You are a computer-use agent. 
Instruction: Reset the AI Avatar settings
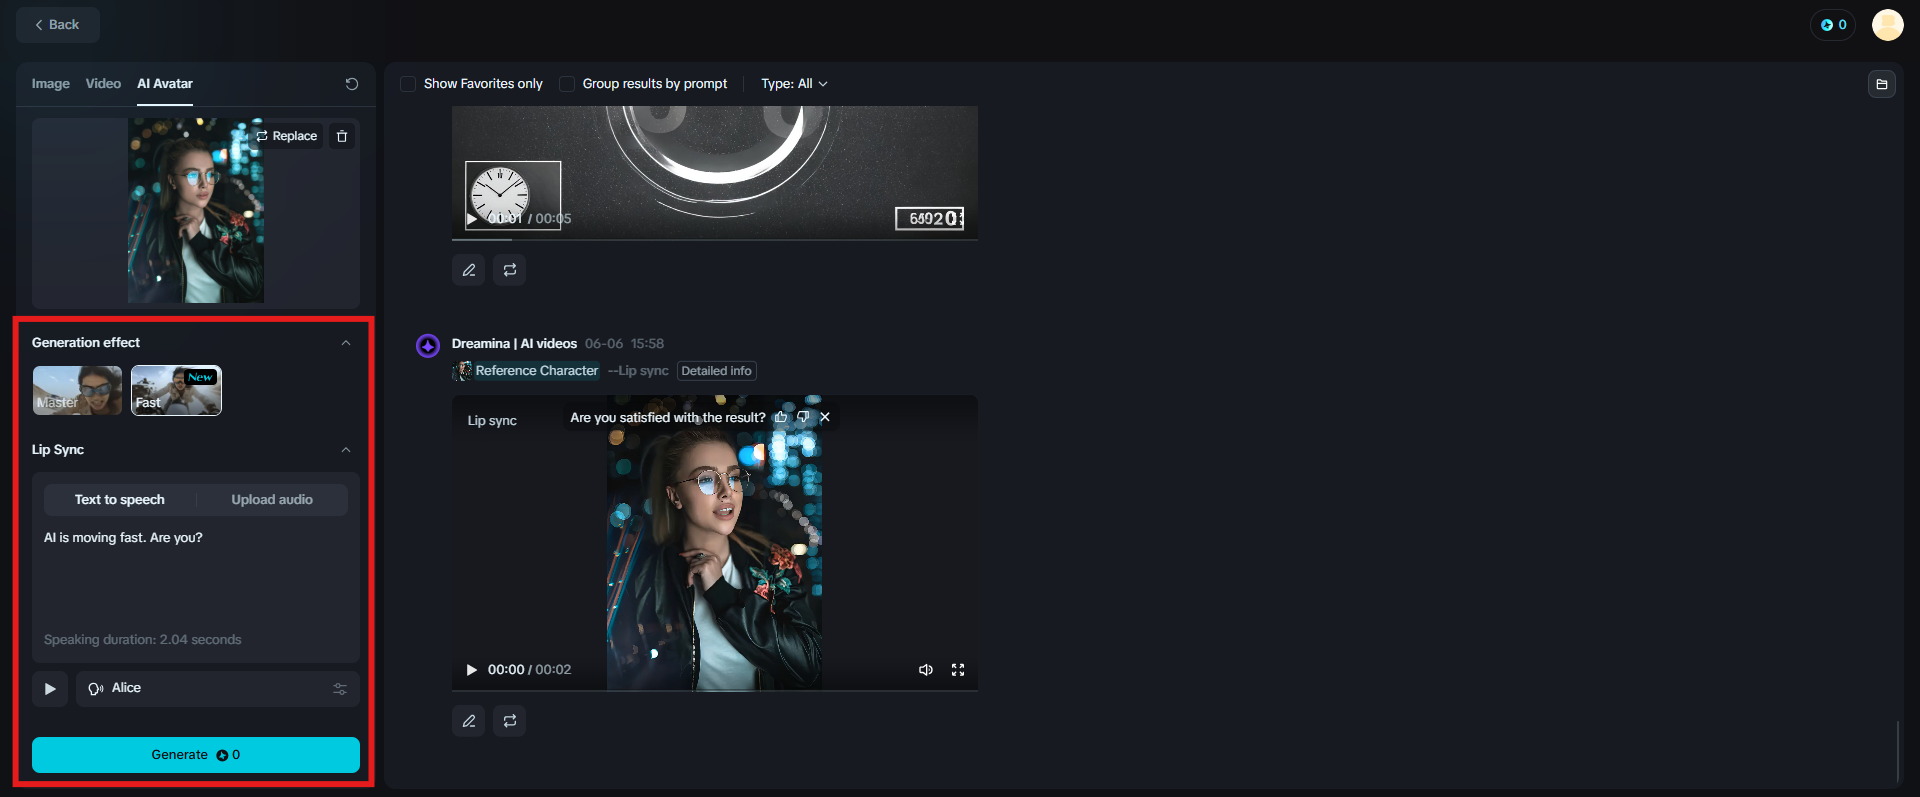click(352, 84)
